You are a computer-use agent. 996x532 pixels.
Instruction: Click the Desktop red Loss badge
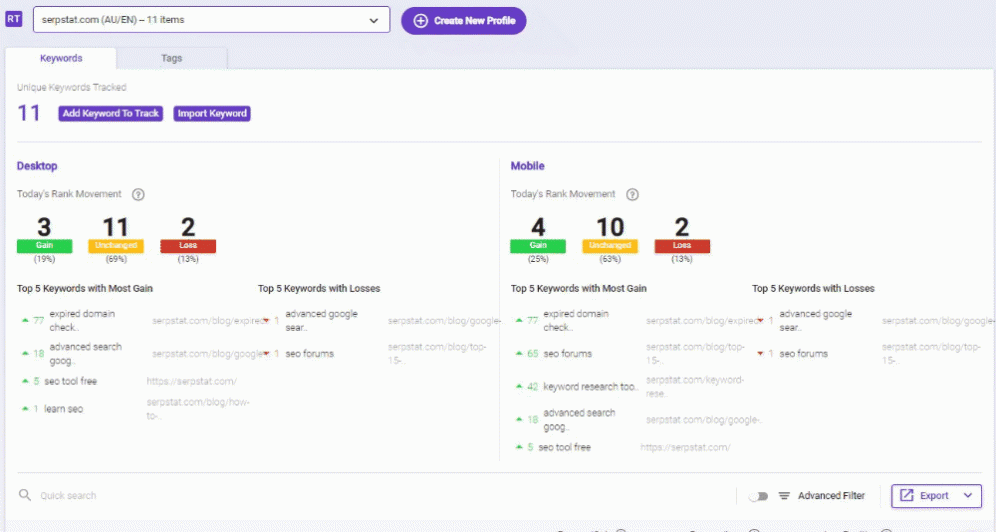(188, 246)
